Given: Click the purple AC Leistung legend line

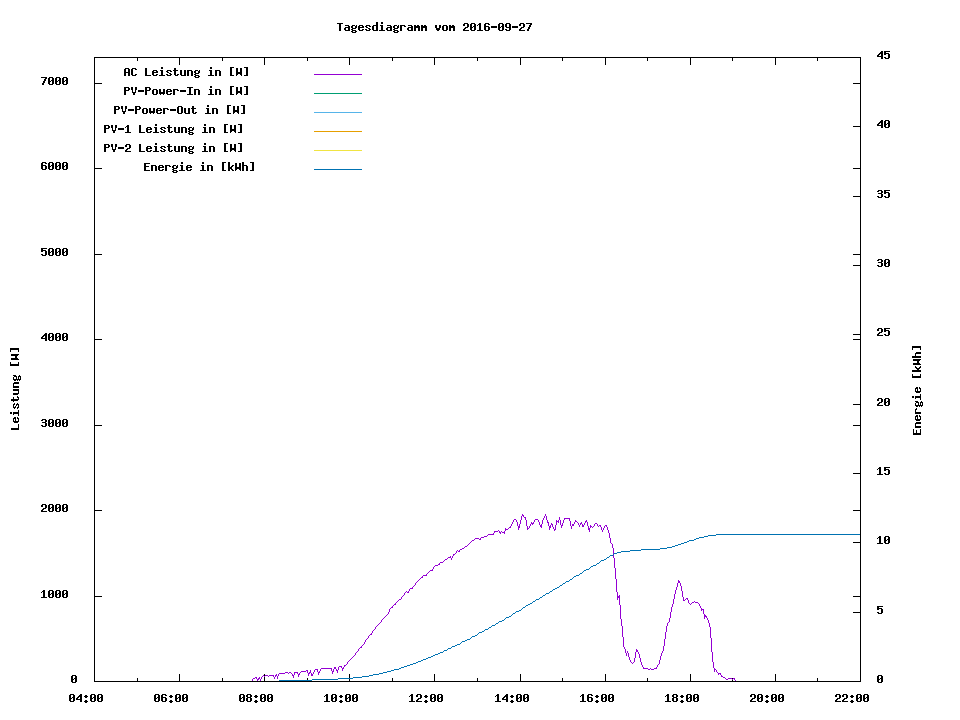Looking at the screenshot, I should (337, 73).
